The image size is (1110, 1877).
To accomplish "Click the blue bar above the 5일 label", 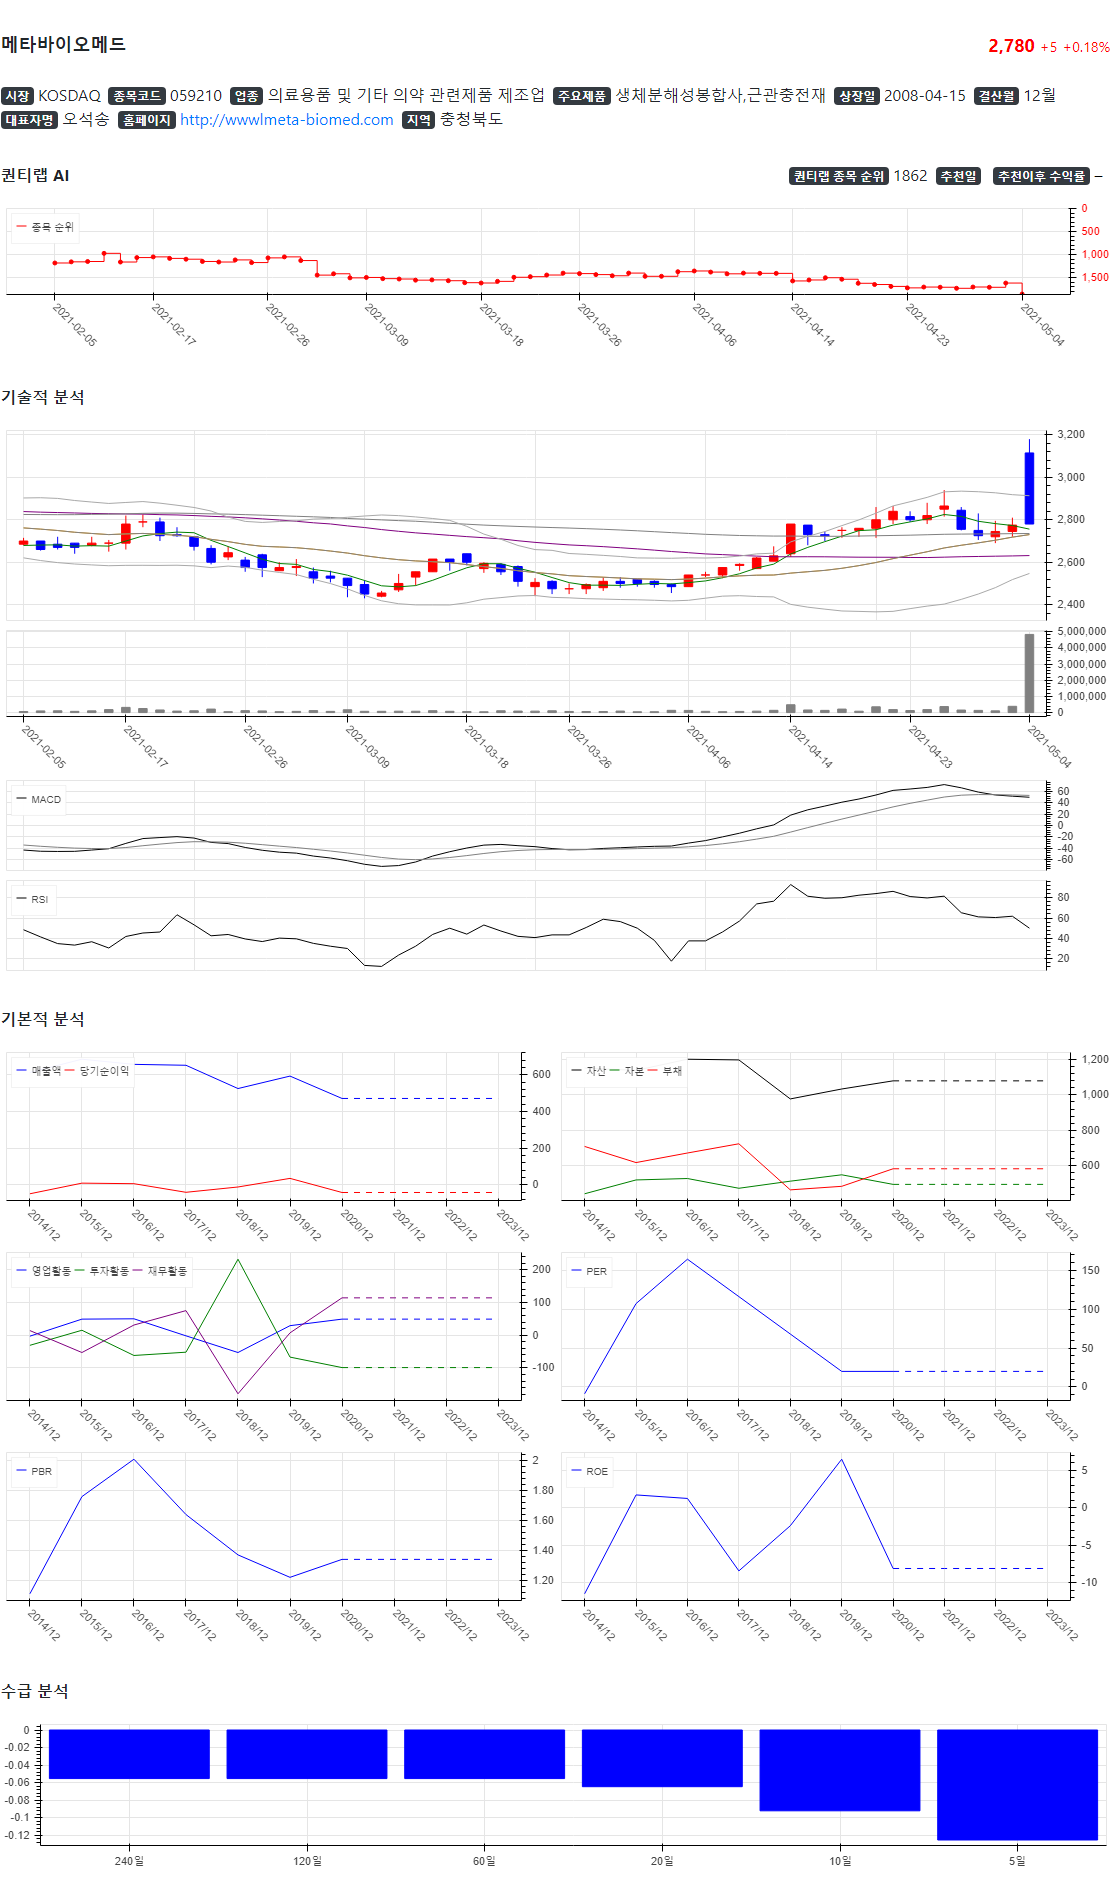I will click(x=1017, y=1785).
